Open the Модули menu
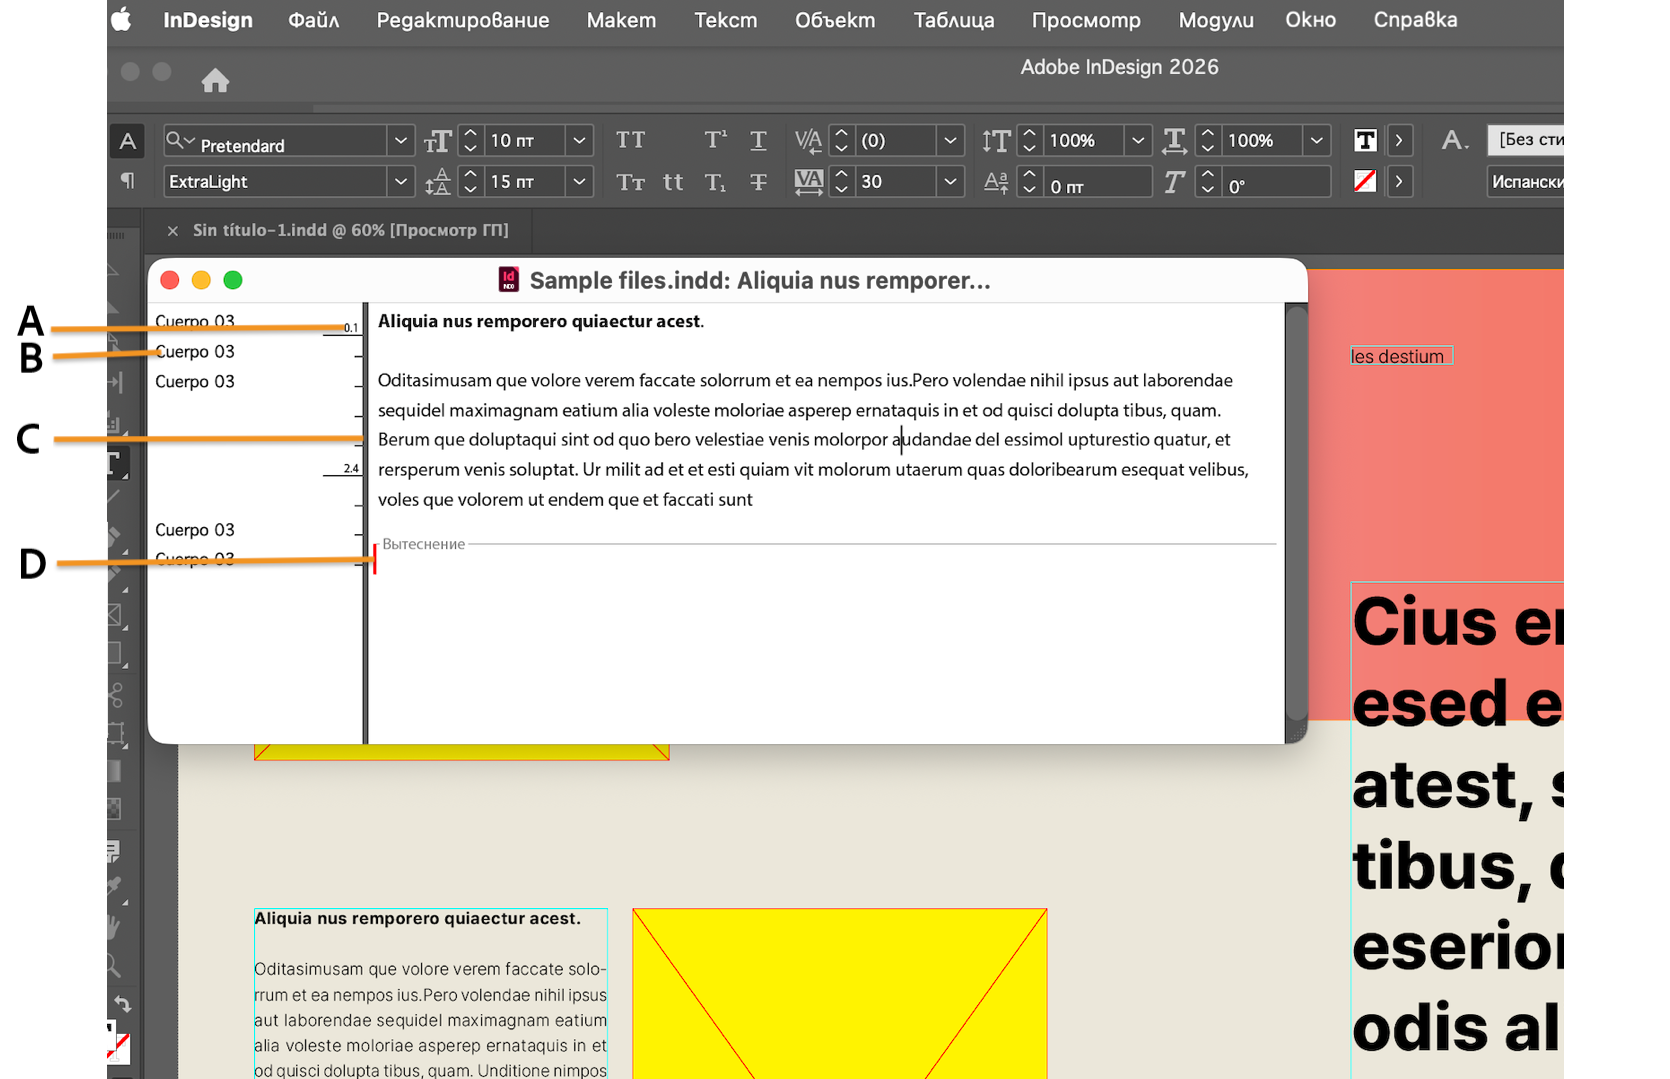 pos(1216,20)
